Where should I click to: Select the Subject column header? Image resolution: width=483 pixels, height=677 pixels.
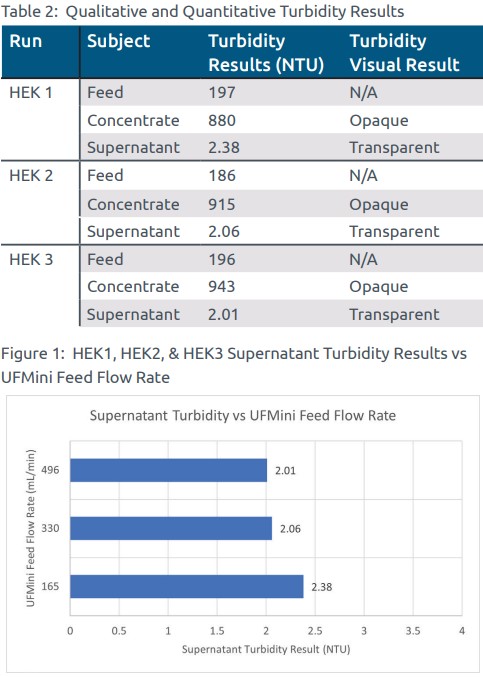click(x=118, y=41)
